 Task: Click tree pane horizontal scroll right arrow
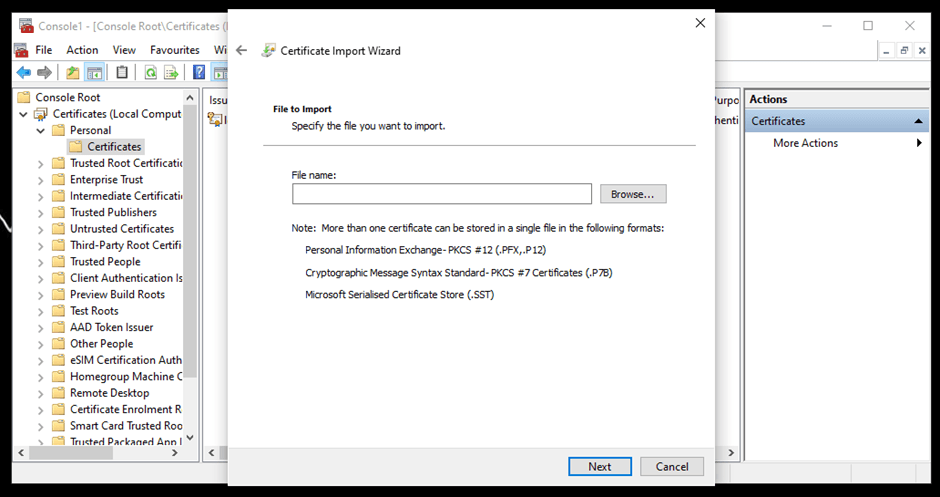click(x=174, y=453)
